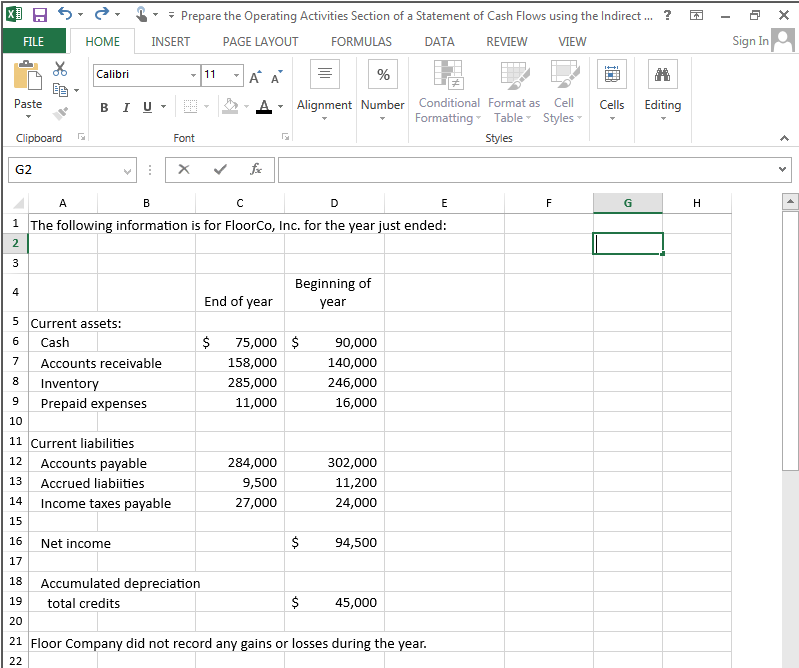
Task: Toggle bold formatting
Action: tap(104, 107)
